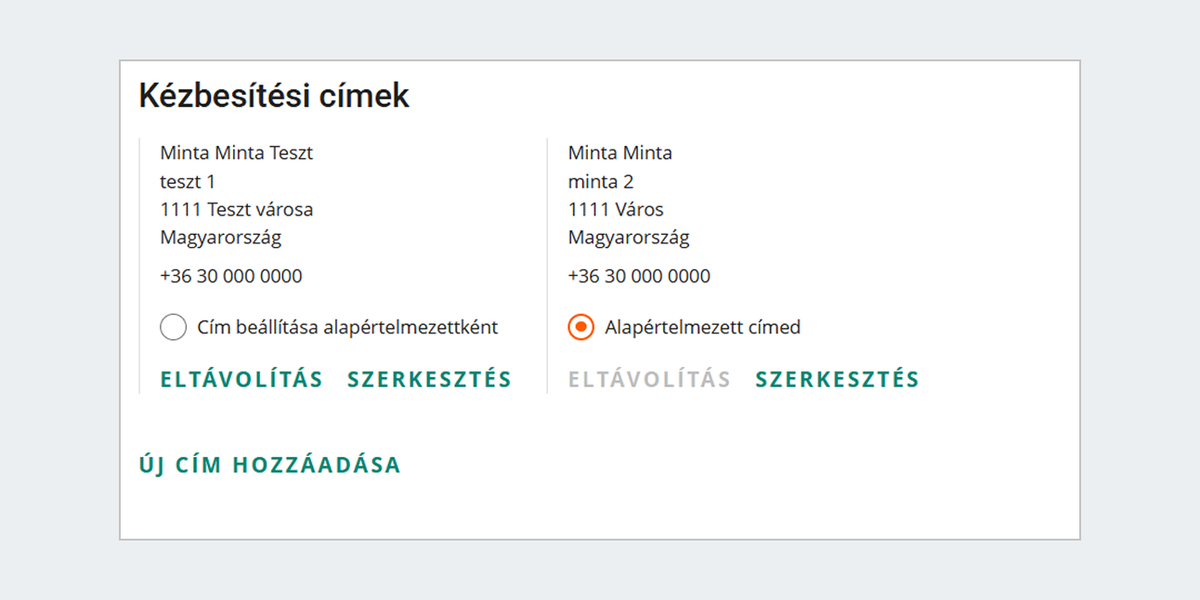
Task: Click the city line '1111 Város'
Action: click(x=615, y=209)
